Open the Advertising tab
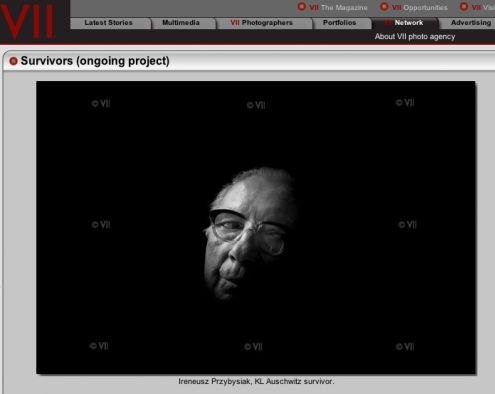495x394 pixels. [x=468, y=23]
